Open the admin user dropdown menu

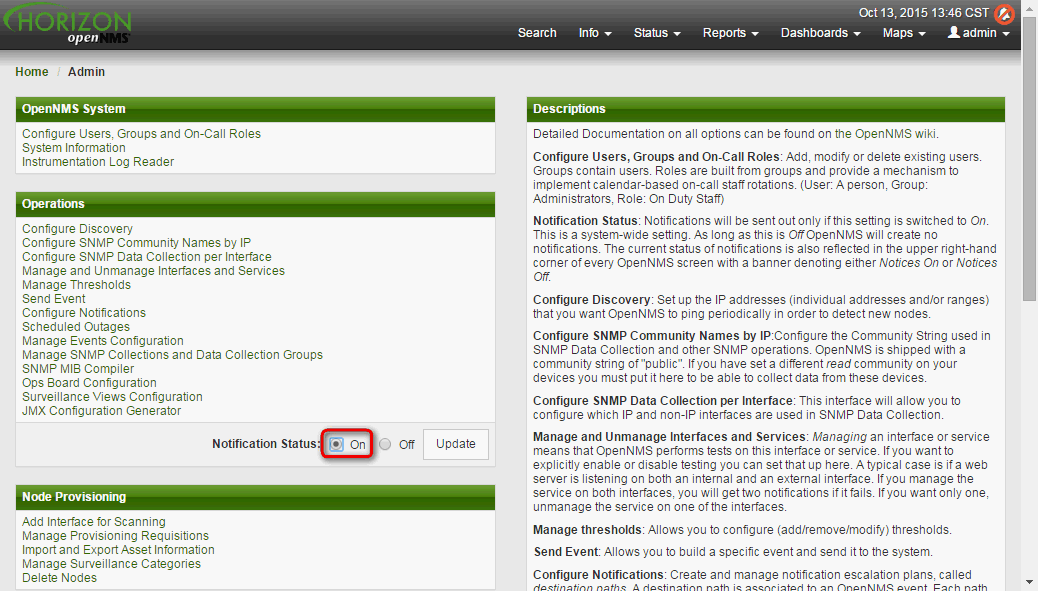[x=979, y=33]
